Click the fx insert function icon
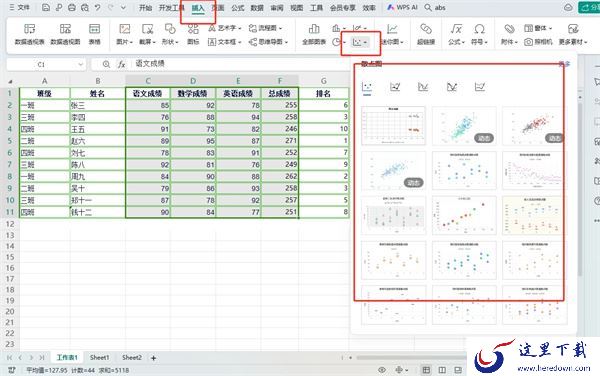600x376 pixels. click(x=122, y=64)
